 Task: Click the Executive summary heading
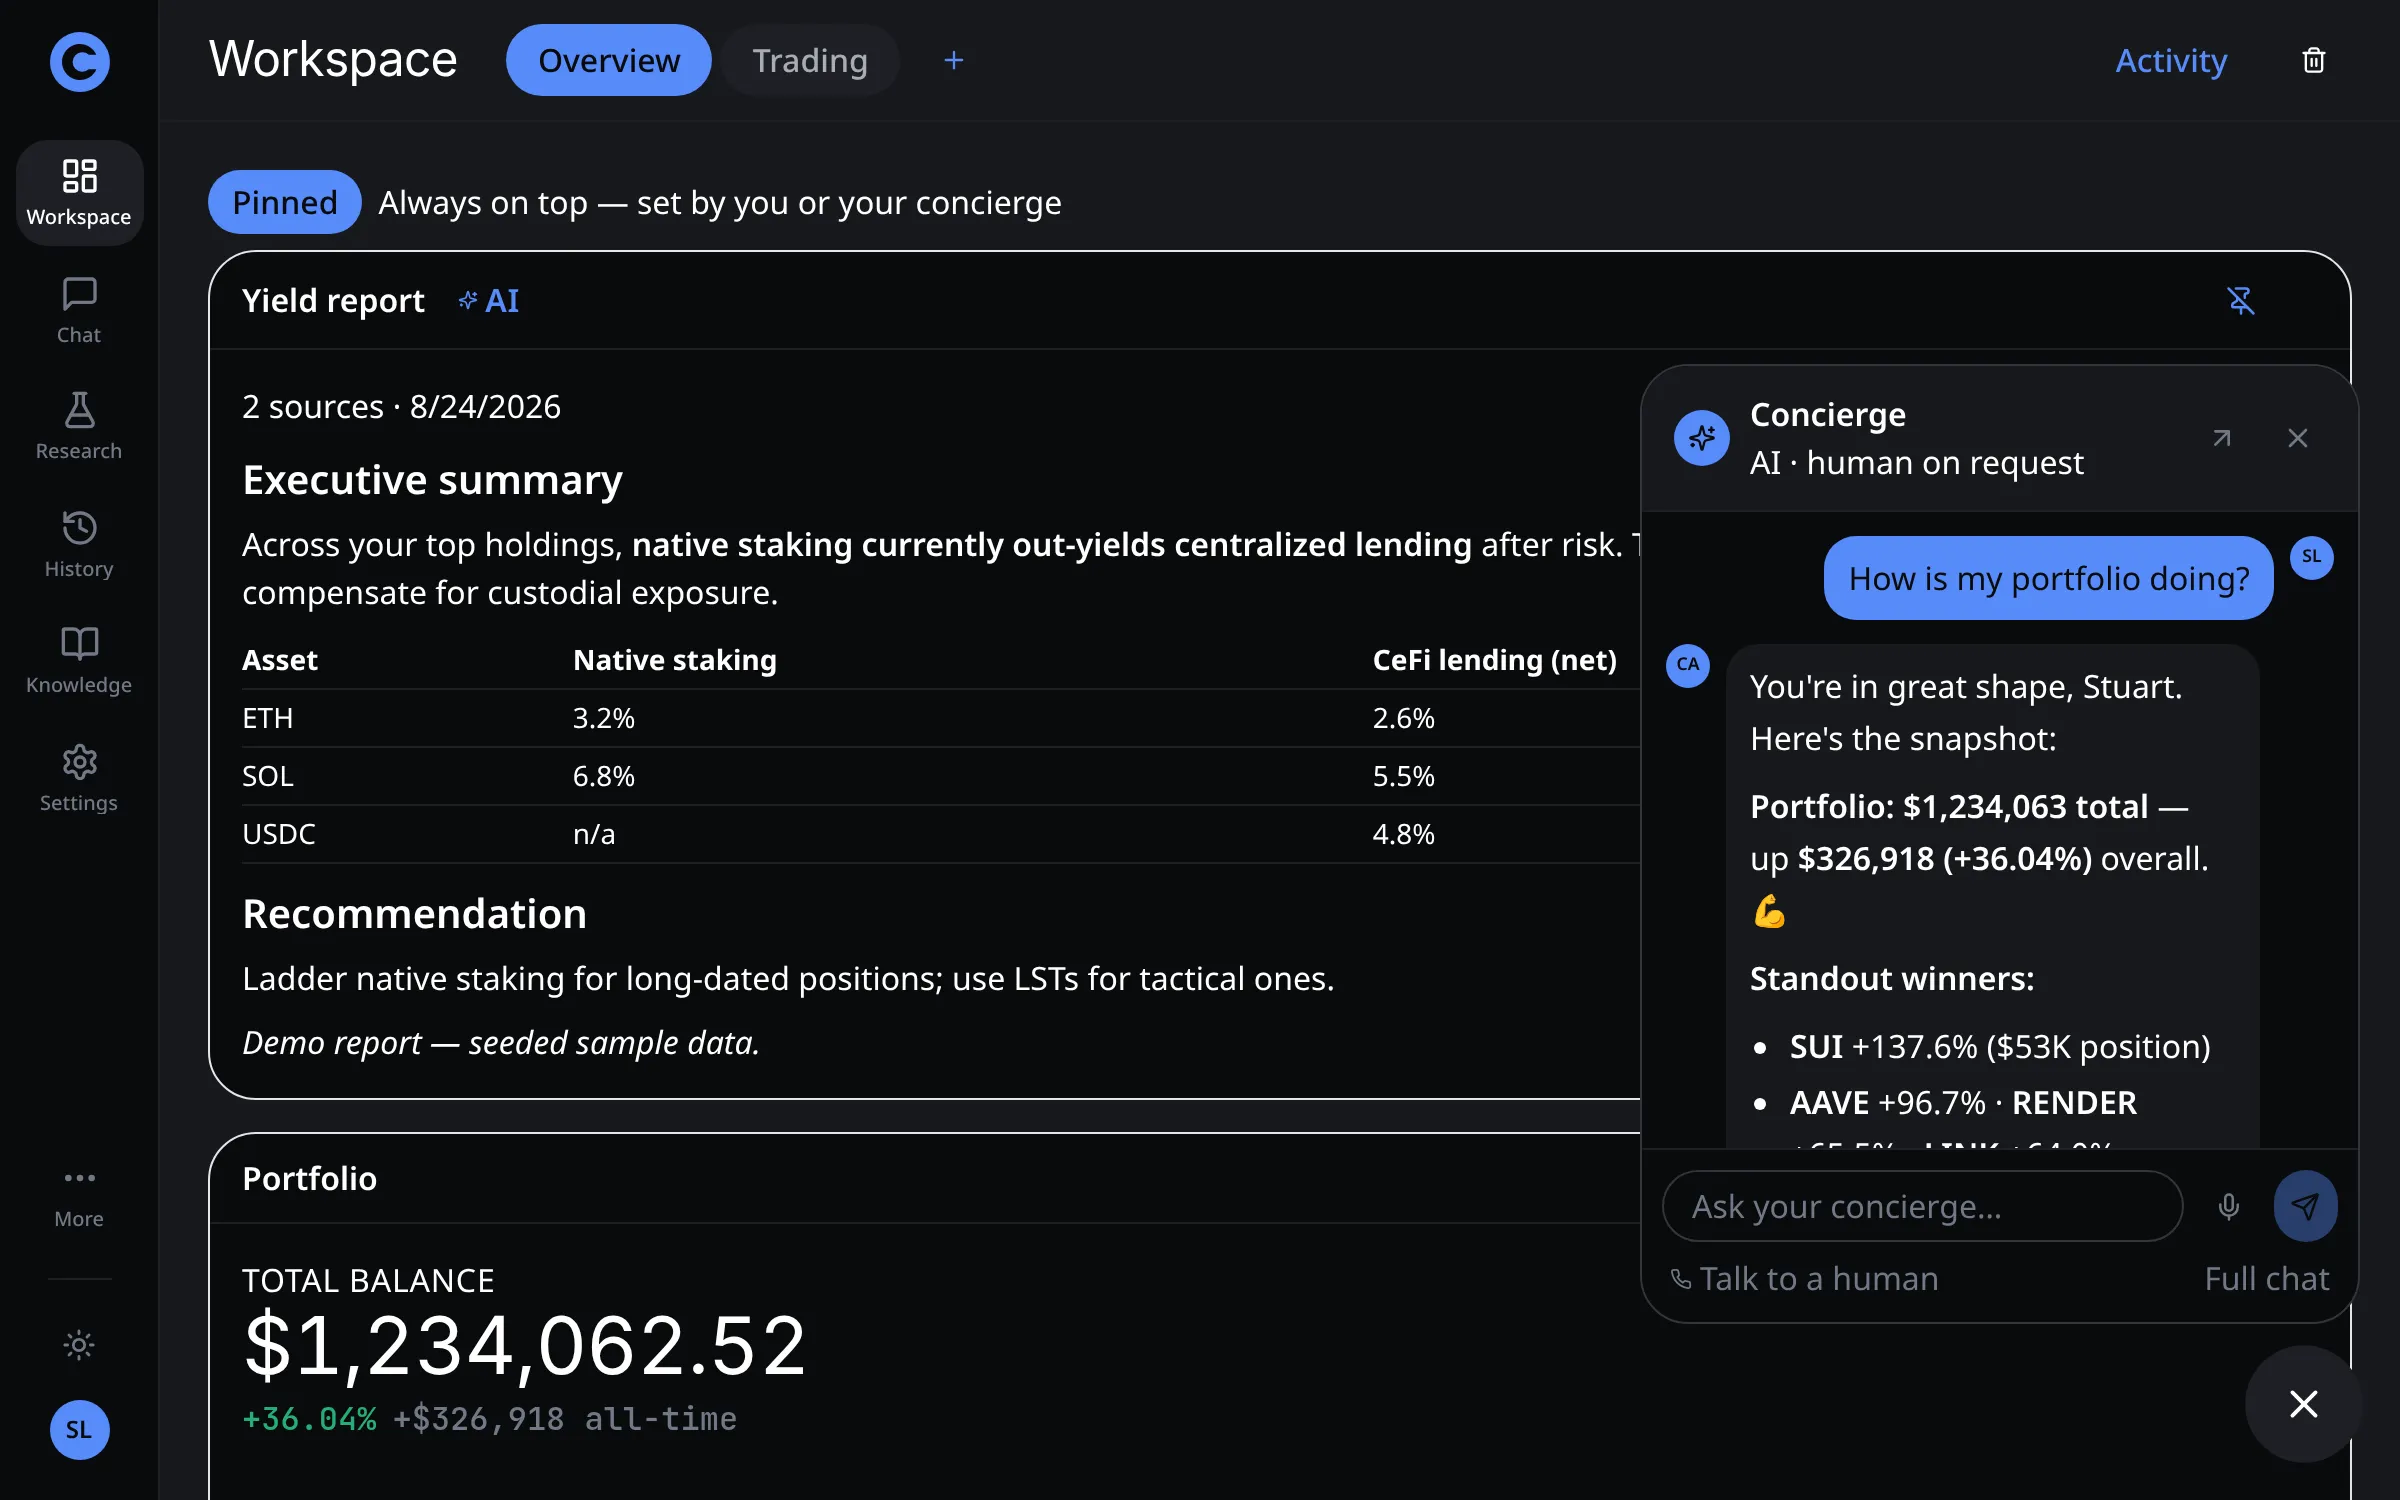tap(432, 480)
